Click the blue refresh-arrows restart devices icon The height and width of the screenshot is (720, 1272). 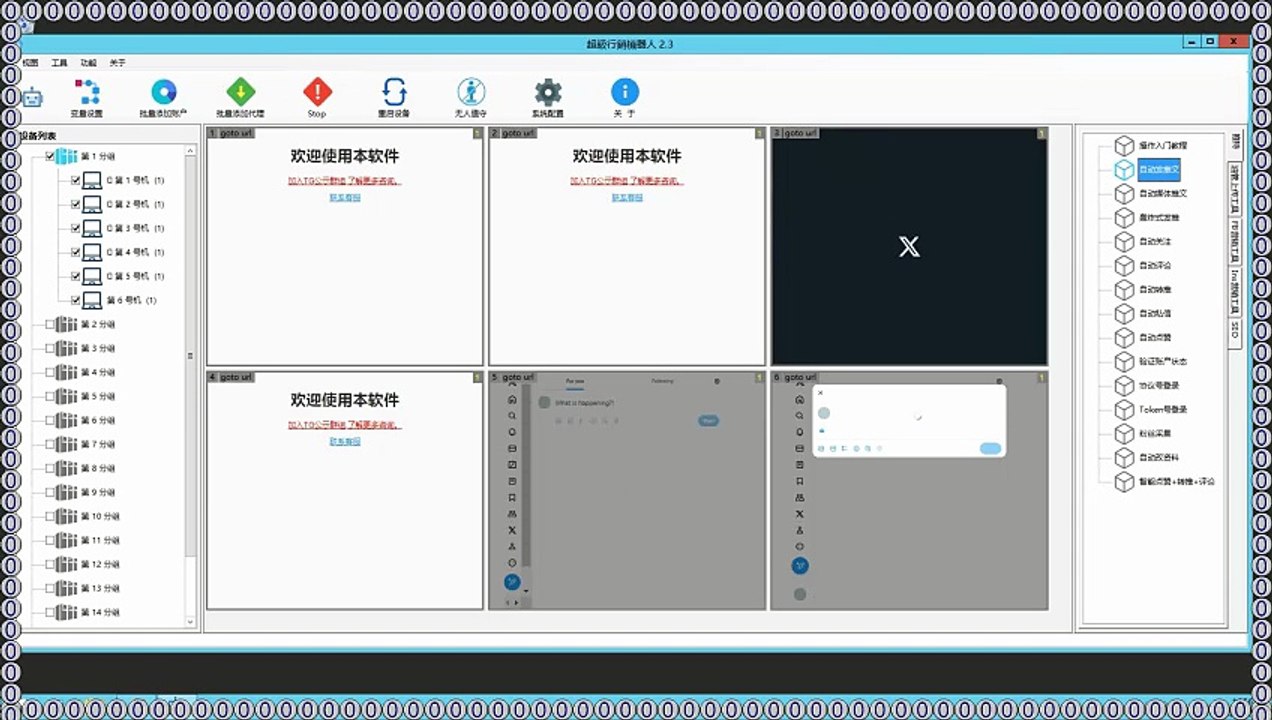pyautogui.click(x=394, y=92)
